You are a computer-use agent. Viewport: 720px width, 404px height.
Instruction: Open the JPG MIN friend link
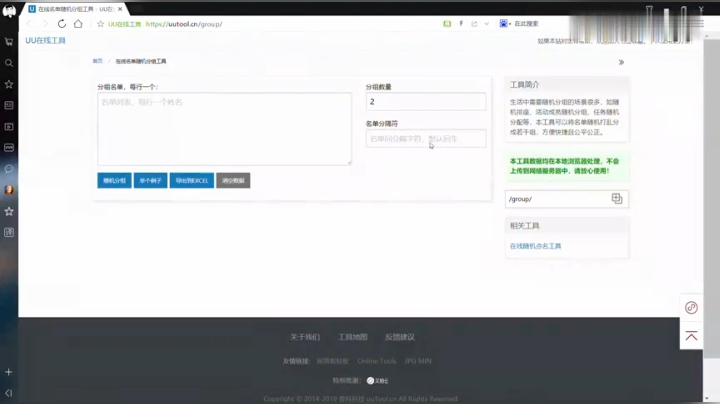pyautogui.click(x=418, y=361)
